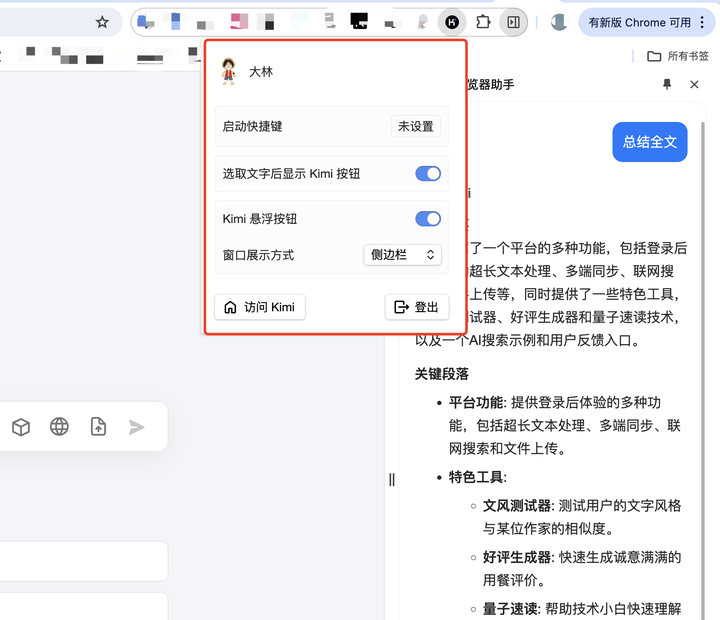Close the browser assistant side panel

point(694,85)
